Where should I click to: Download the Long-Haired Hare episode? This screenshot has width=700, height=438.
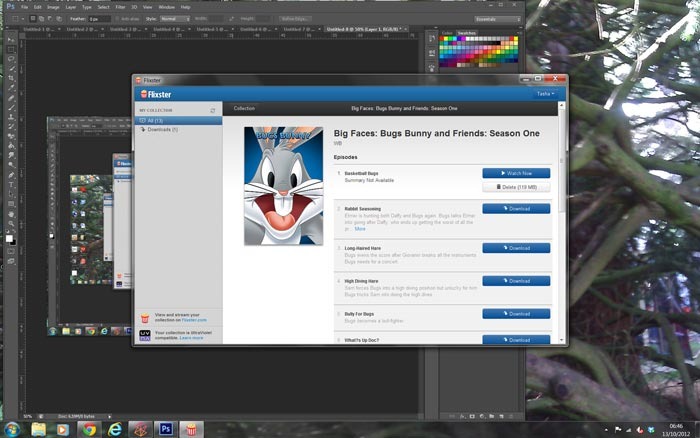pos(516,248)
